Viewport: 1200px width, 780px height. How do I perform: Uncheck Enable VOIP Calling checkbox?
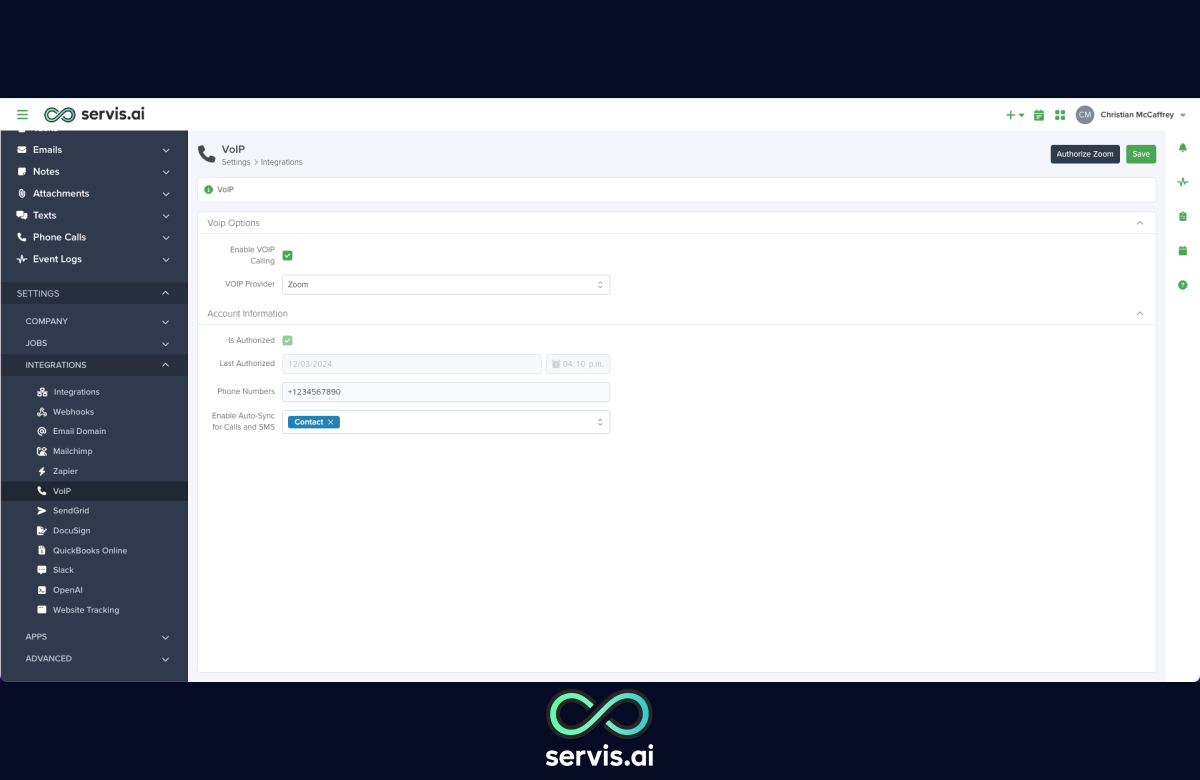(x=288, y=255)
